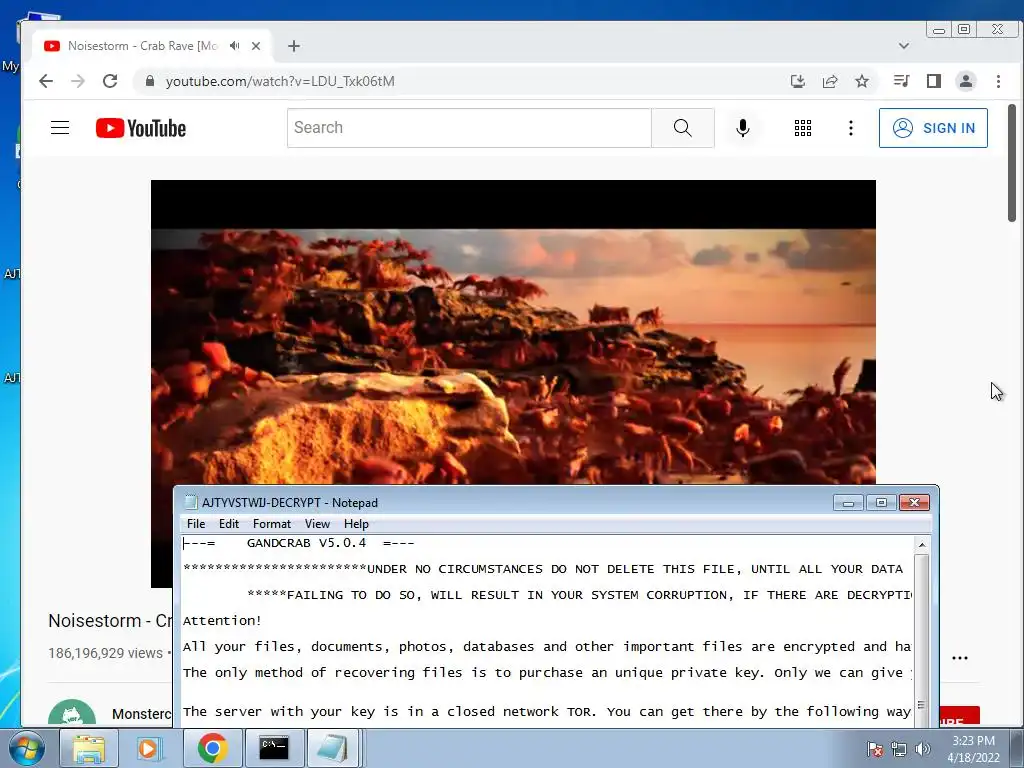This screenshot has width=1024, height=768.
Task: Click the padlock site info icon
Action: (x=150, y=81)
